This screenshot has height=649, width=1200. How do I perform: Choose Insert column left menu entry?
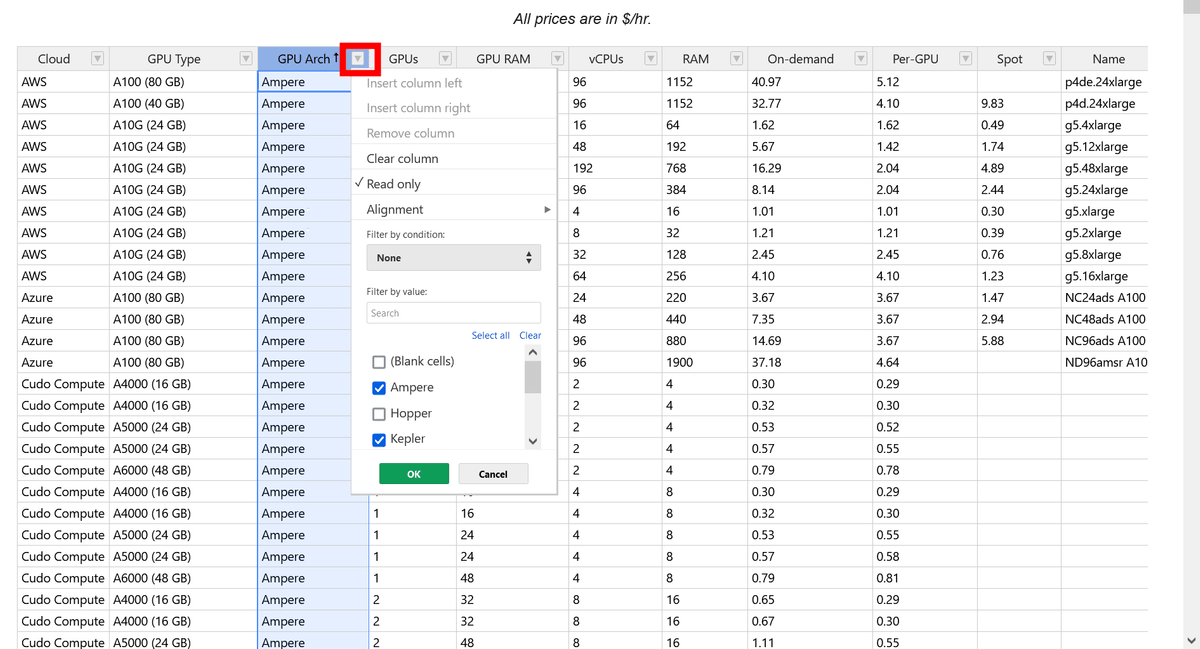coord(454,83)
